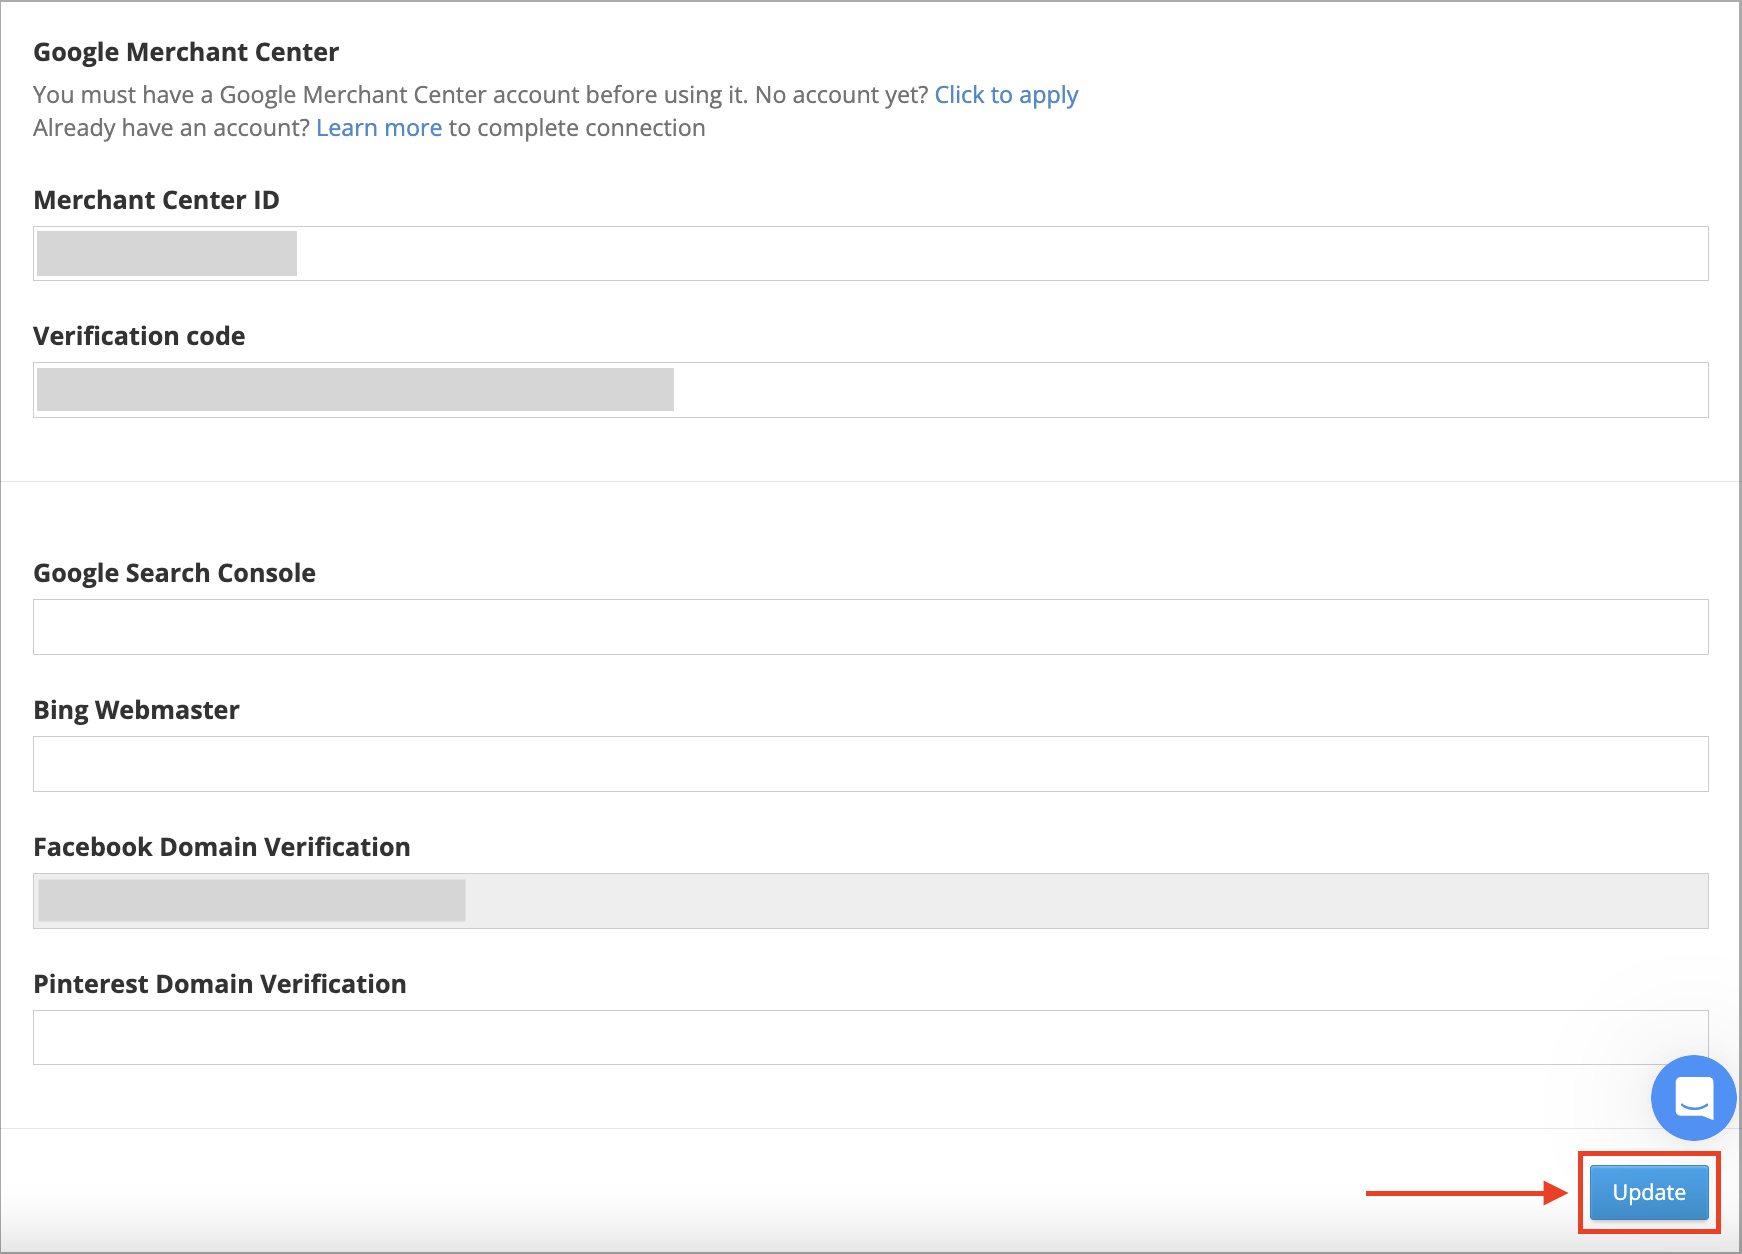
Task: Click the blue Update button
Action: tap(1648, 1192)
